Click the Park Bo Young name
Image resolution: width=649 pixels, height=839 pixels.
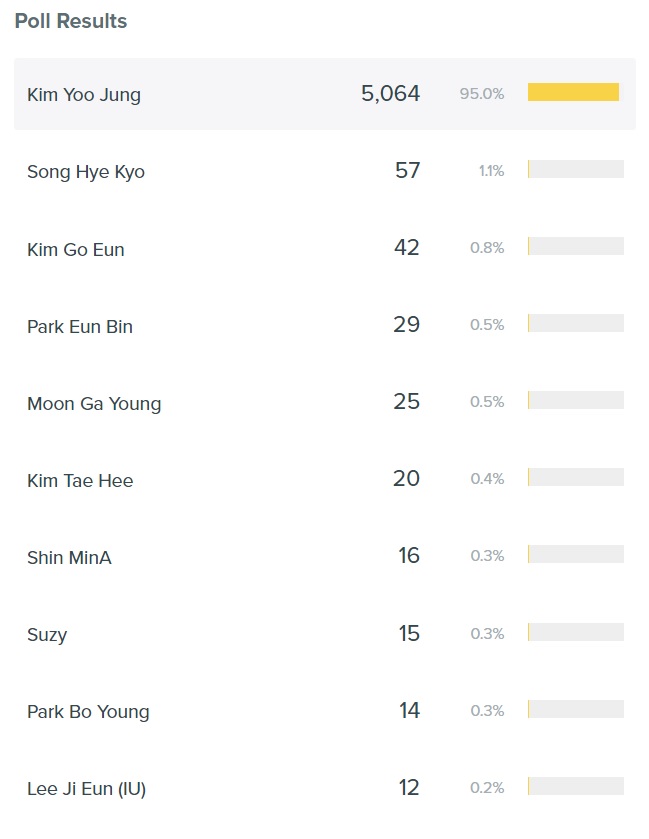pyautogui.click(x=88, y=712)
